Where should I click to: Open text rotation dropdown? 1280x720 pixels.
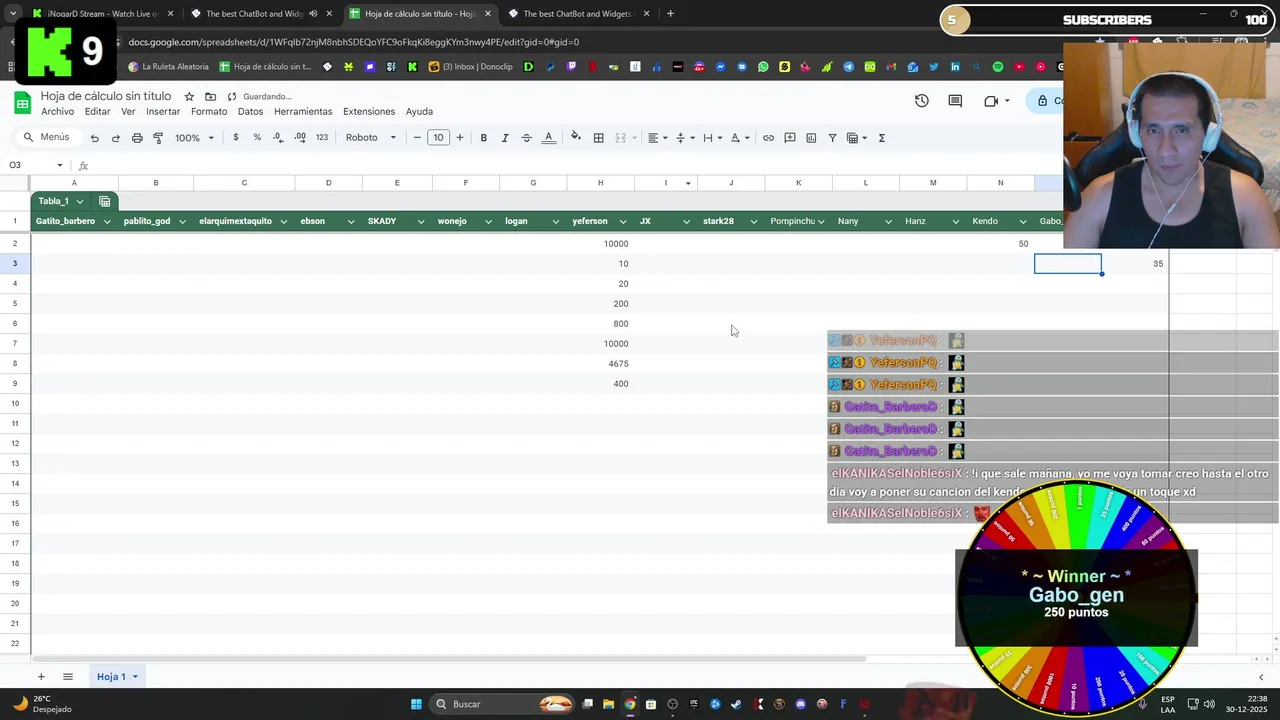[x=738, y=138]
